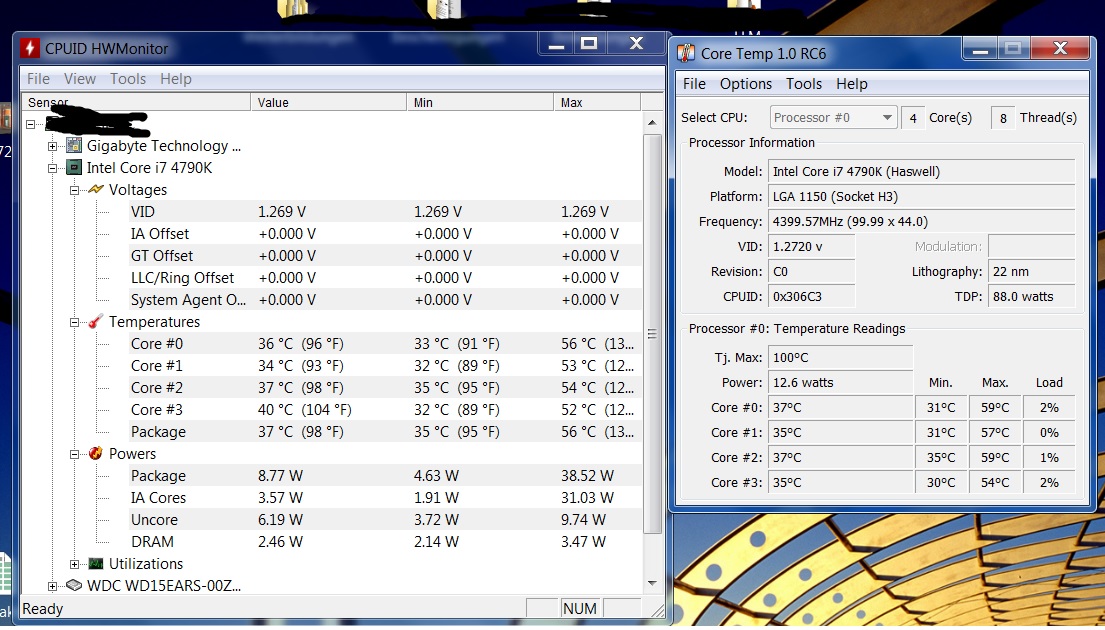
Task: Click the Package power value 8.77 W
Action: (280, 476)
